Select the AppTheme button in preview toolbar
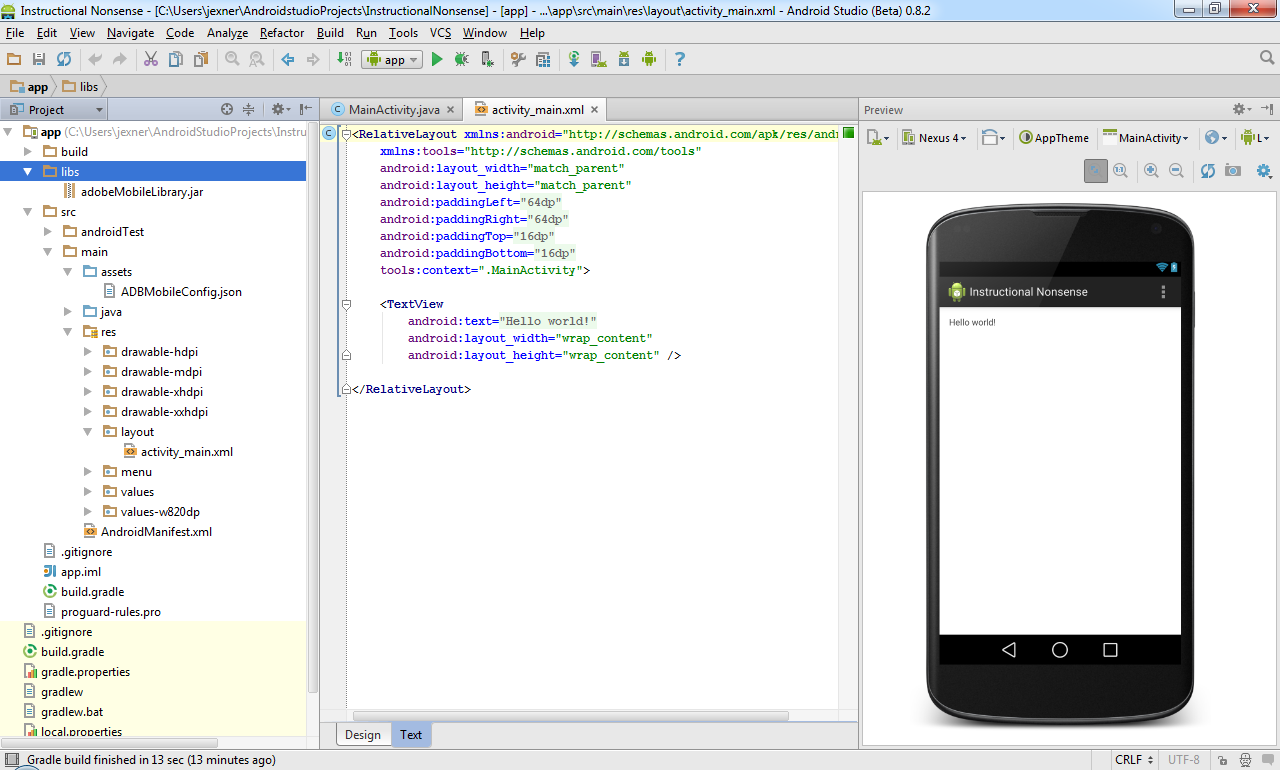The width and height of the screenshot is (1280, 770). (x=1054, y=138)
